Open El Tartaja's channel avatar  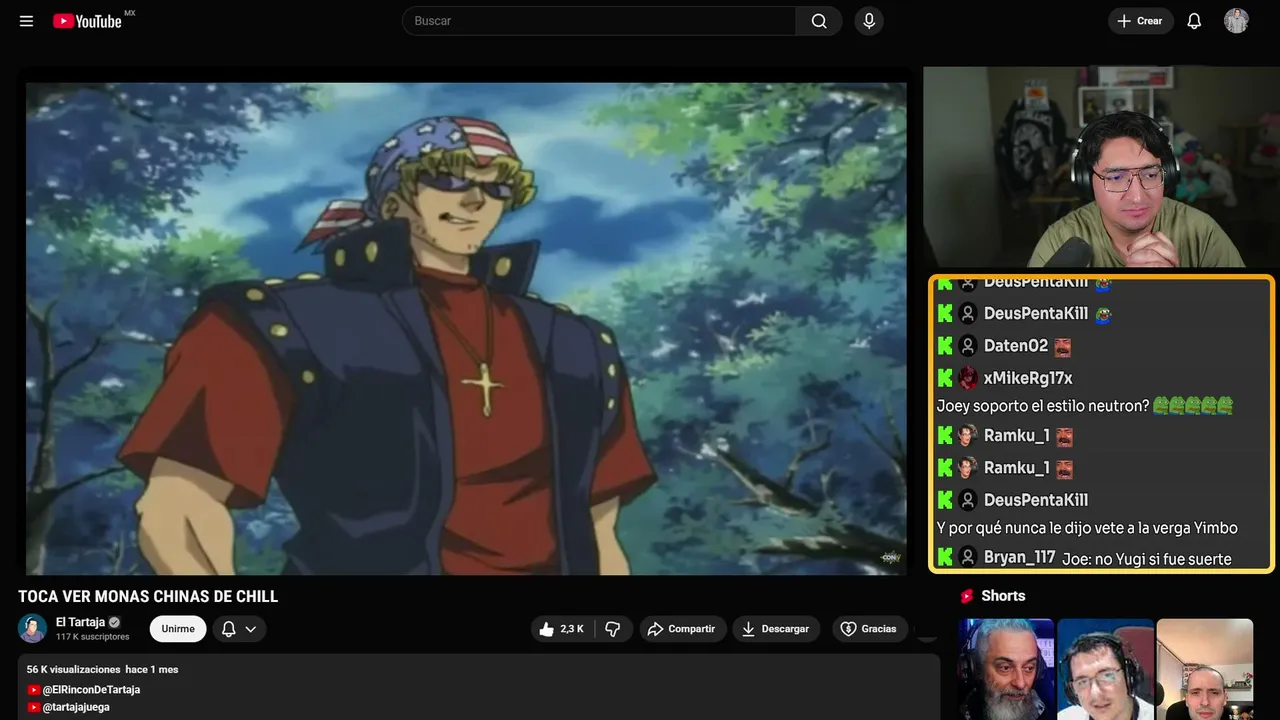tap(32, 628)
